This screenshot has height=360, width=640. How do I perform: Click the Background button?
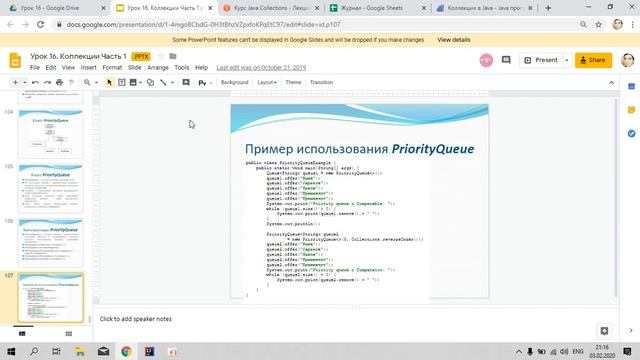pos(234,82)
